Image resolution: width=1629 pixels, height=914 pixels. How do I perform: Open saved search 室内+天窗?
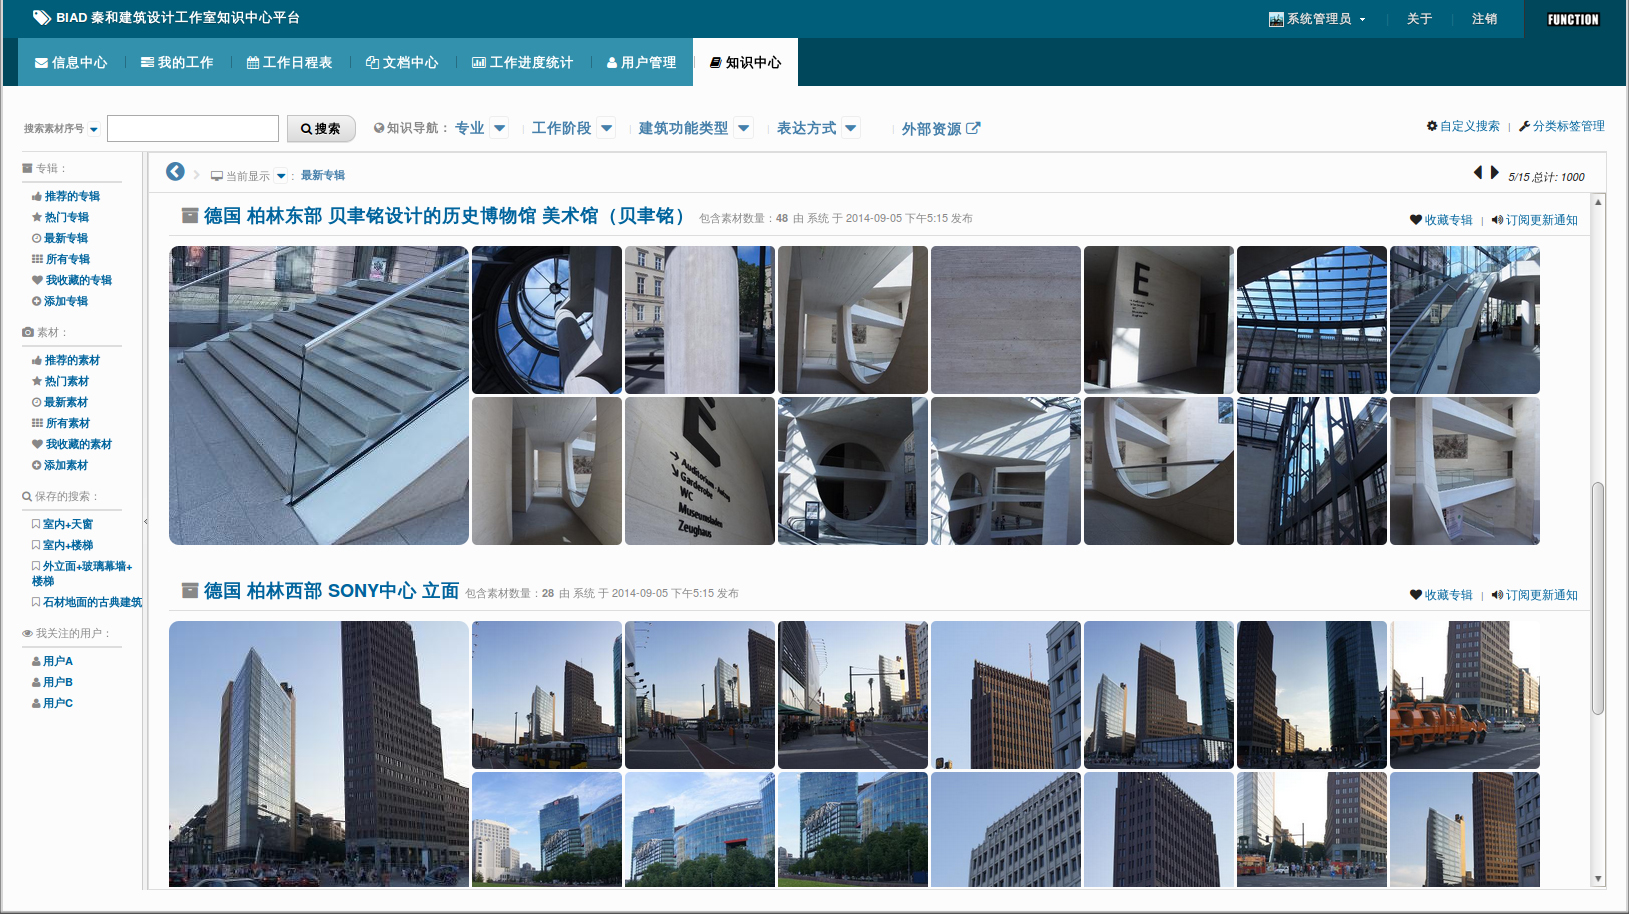(x=62, y=524)
